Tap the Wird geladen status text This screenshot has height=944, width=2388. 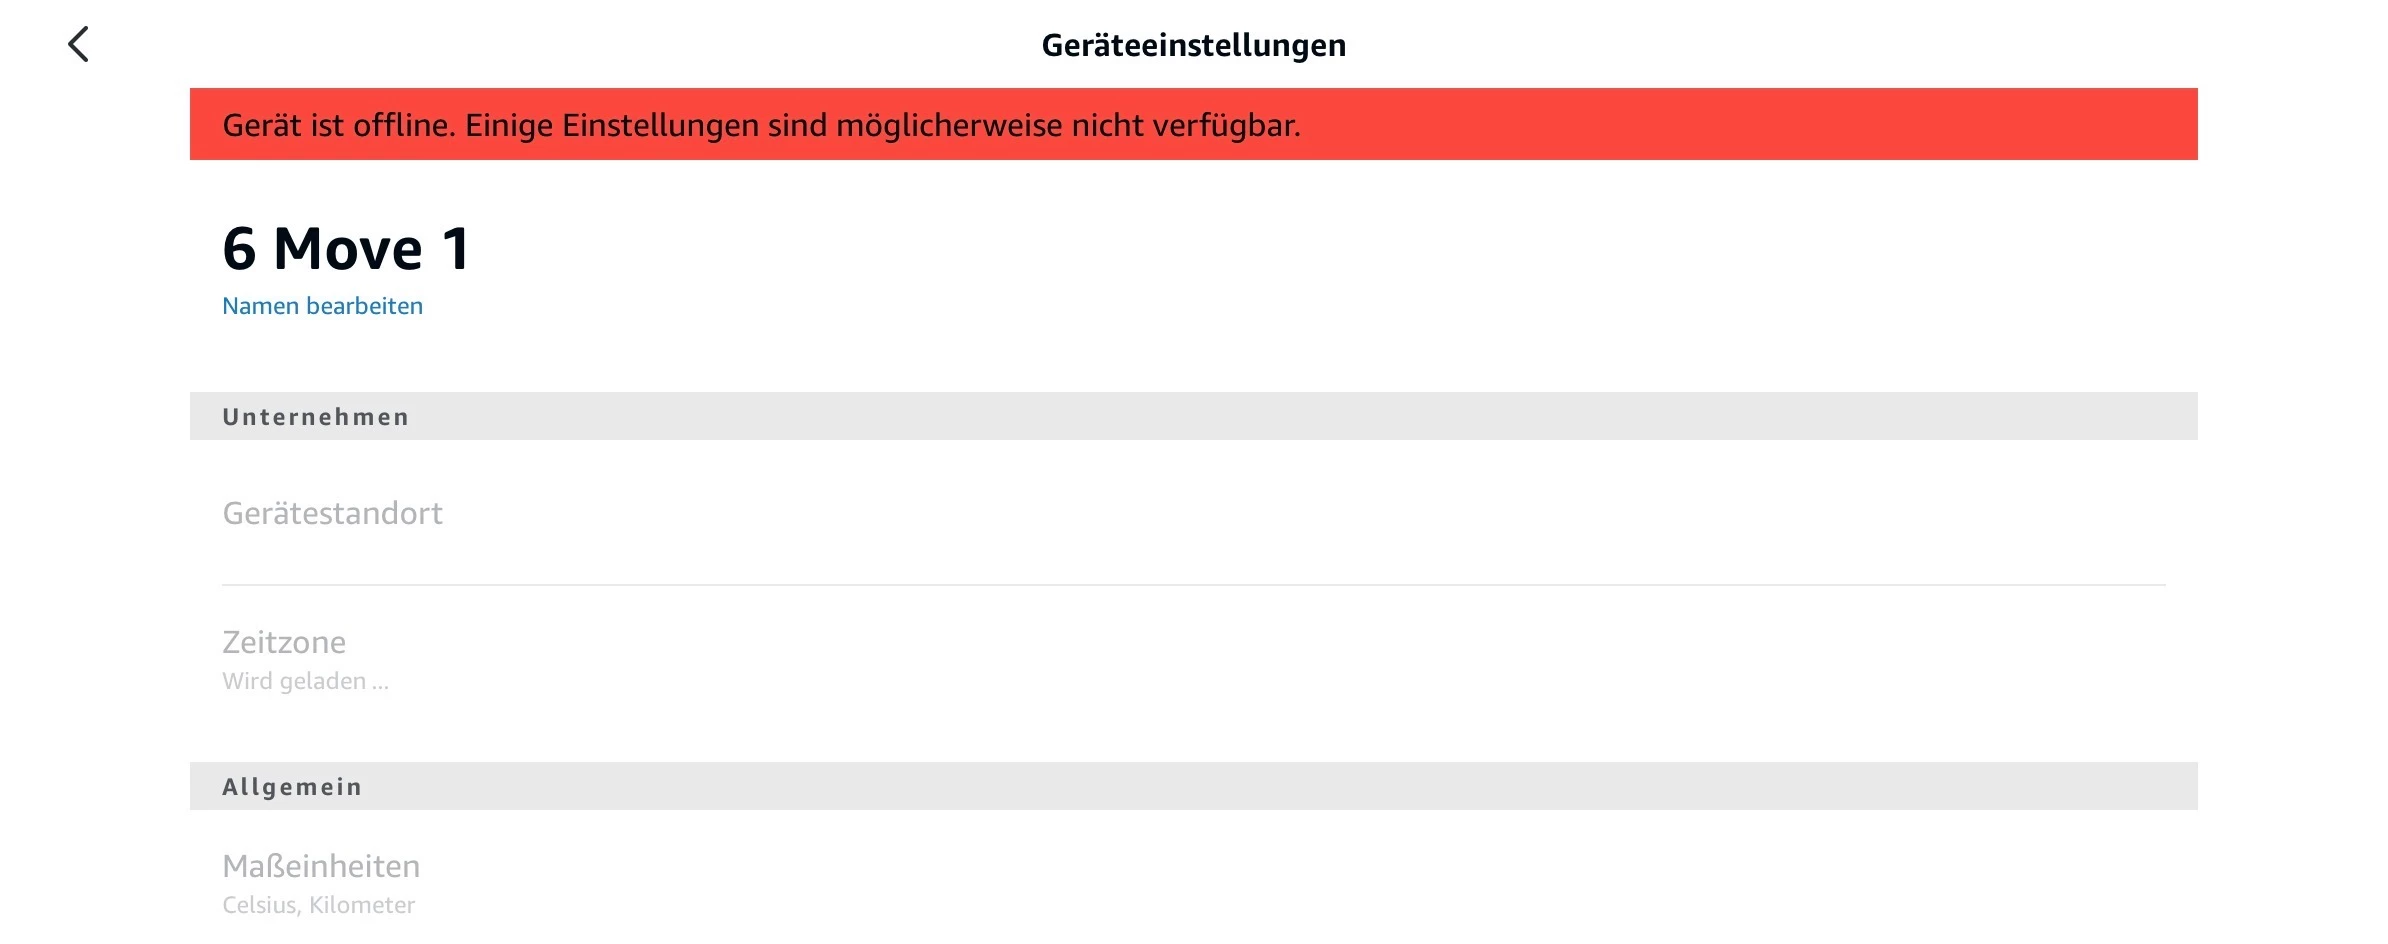point(305,681)
